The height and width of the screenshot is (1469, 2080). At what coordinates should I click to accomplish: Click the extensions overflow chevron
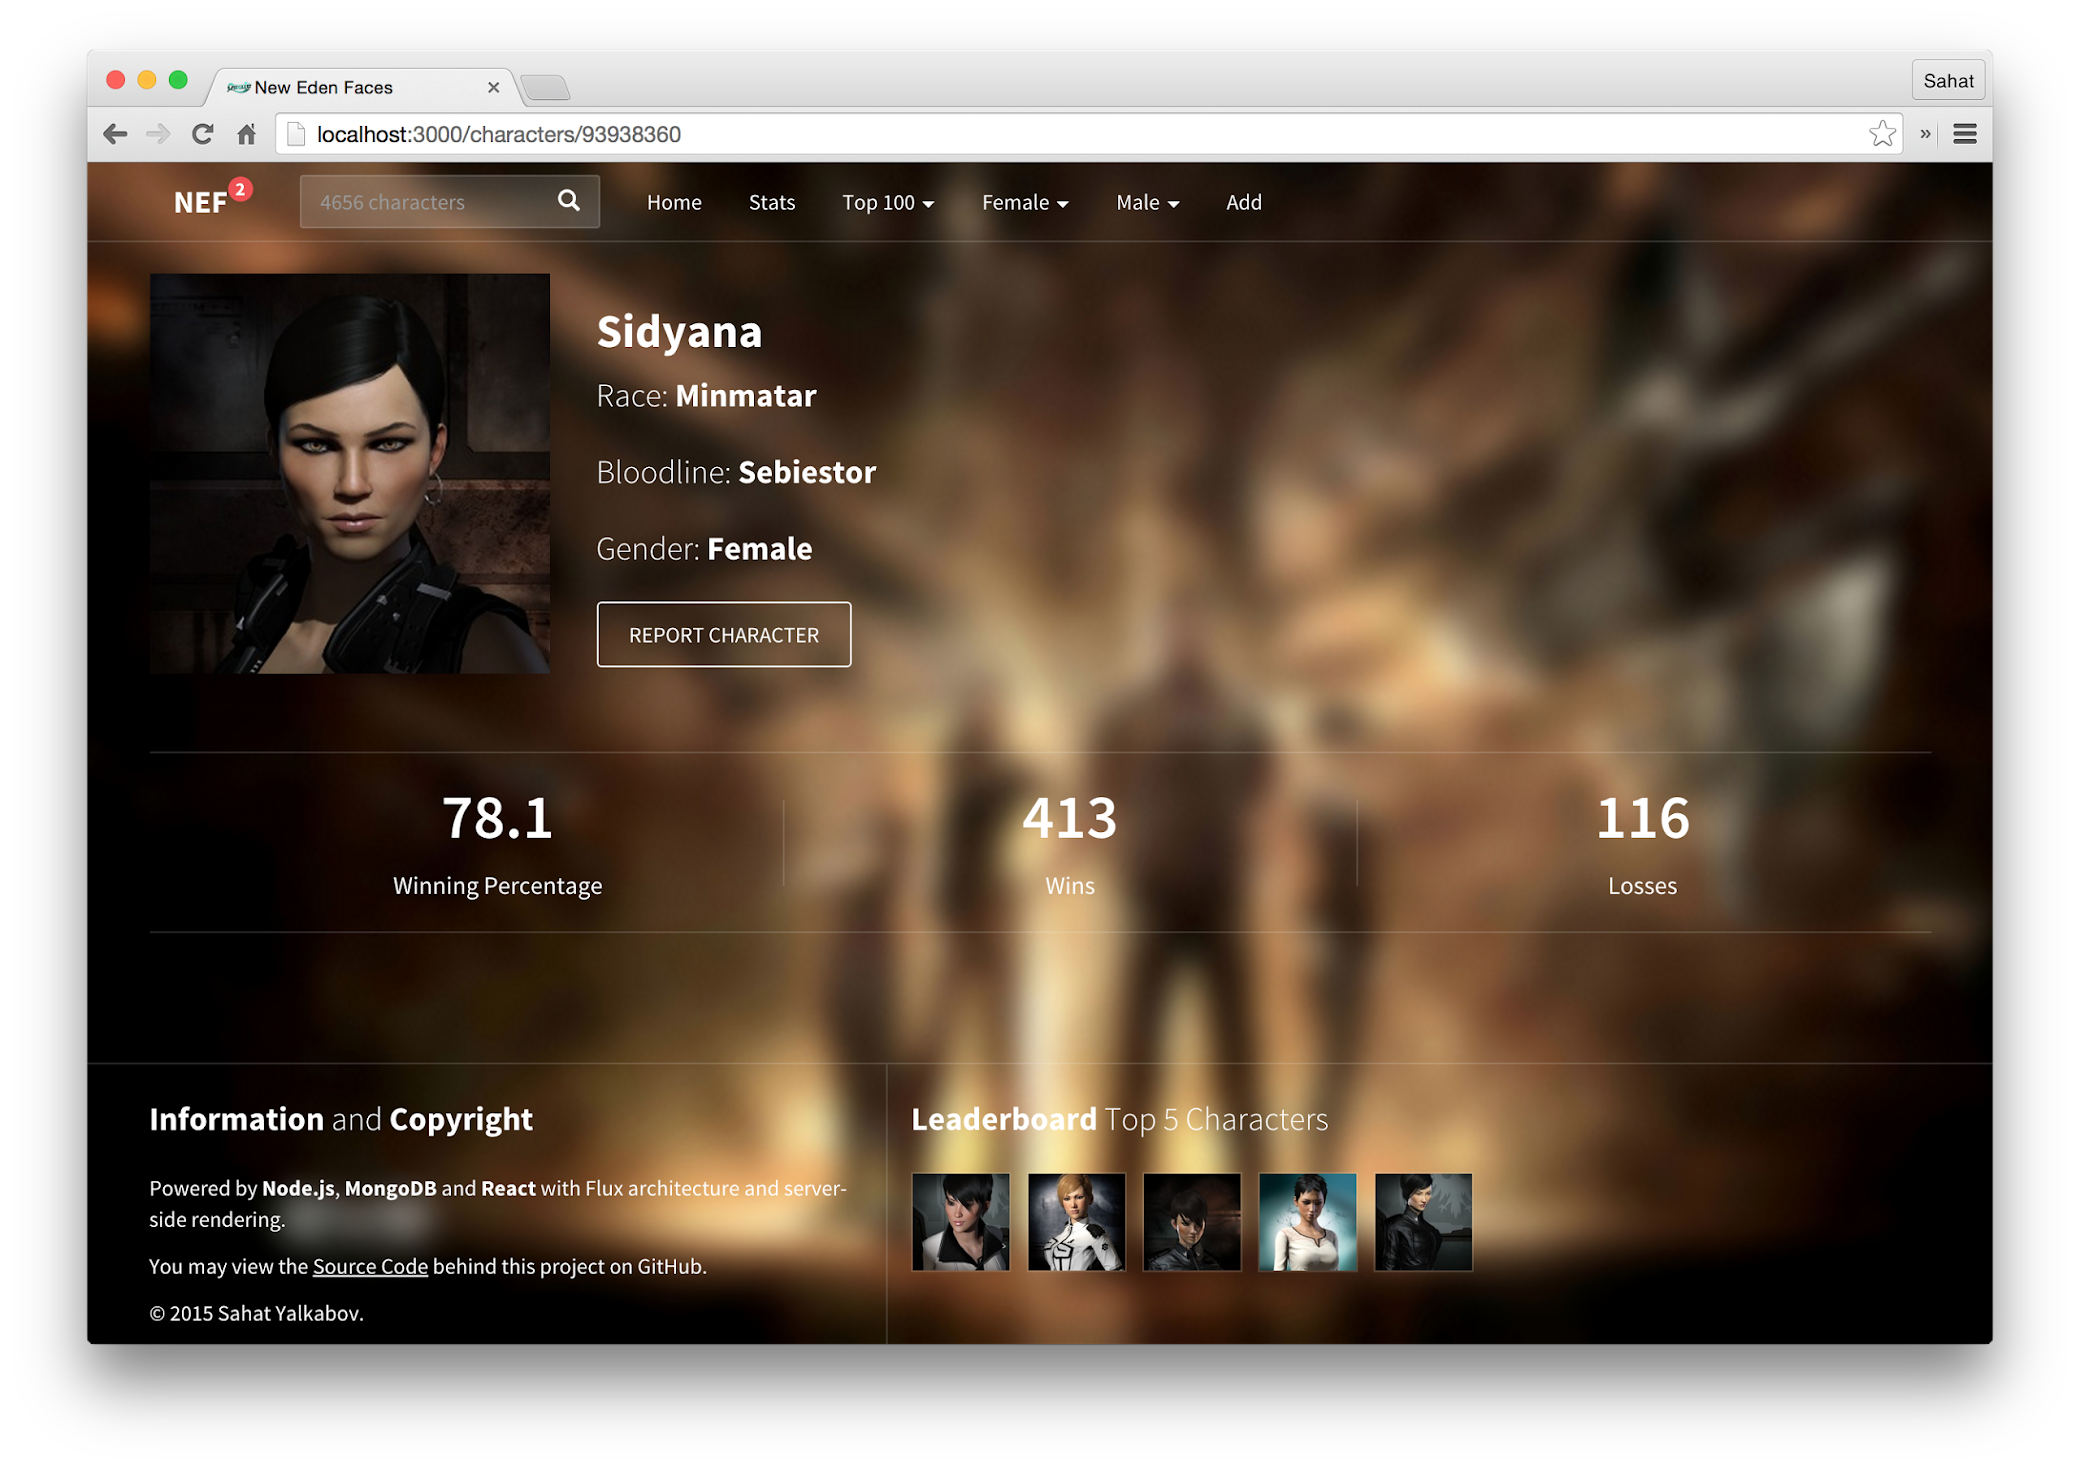[1925, 134]
